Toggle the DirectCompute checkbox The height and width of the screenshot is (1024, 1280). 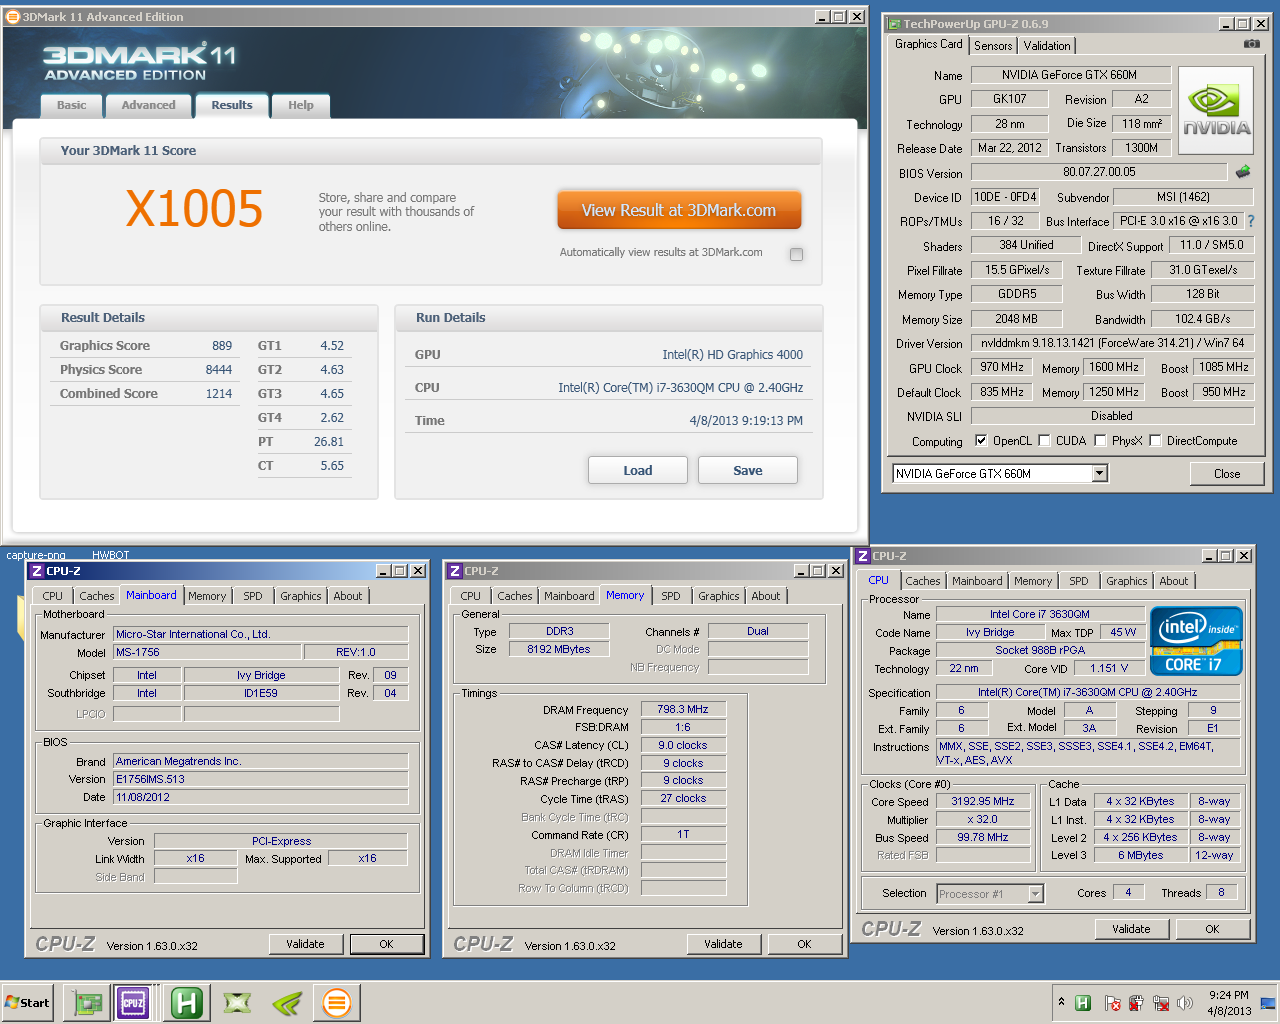point(1155,441)
